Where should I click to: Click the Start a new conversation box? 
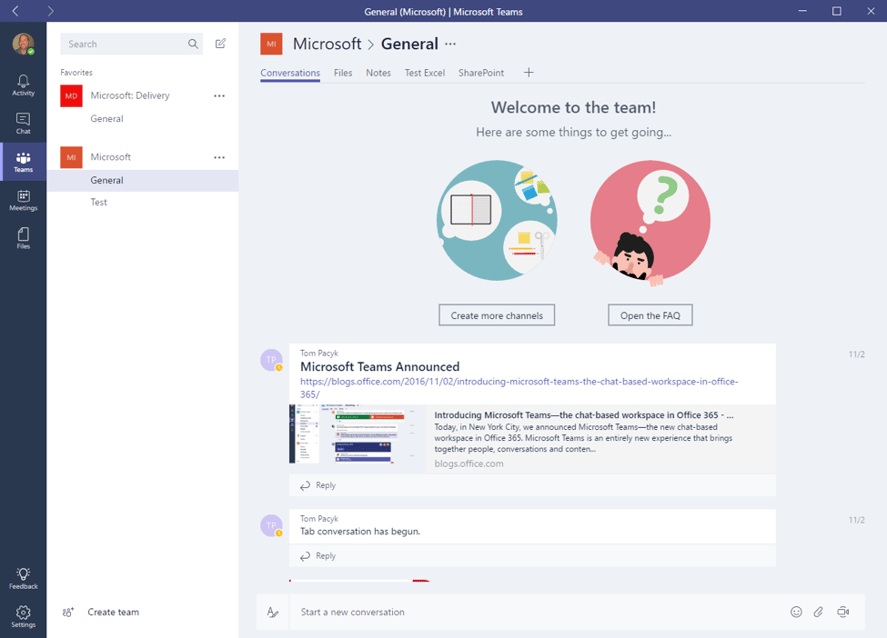tap(537, 611)
